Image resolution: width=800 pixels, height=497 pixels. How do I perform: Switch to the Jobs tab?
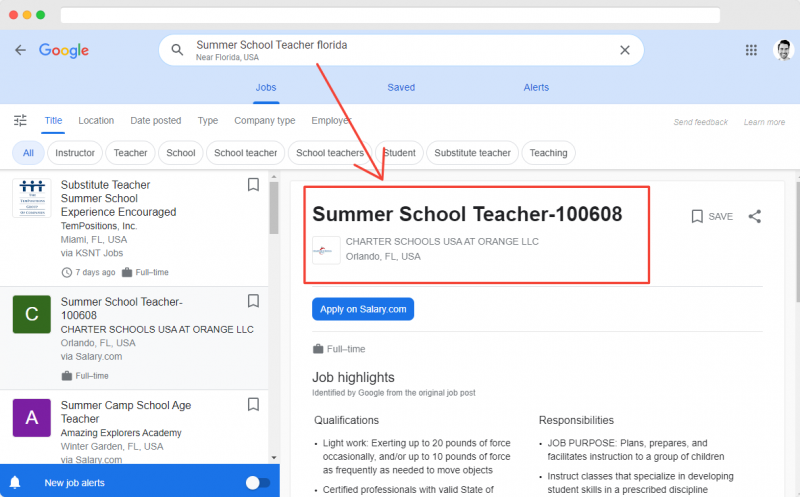pos(266,88)
